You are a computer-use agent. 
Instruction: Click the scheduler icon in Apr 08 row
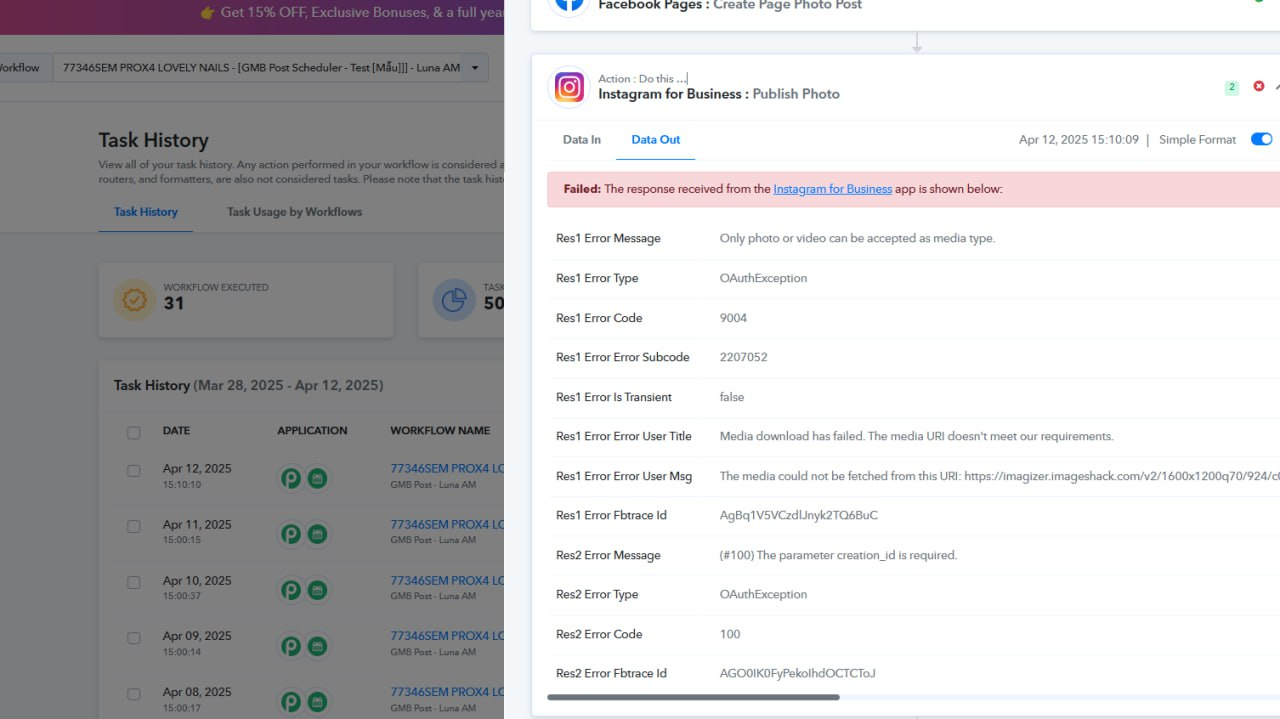(x=317, y=702)
